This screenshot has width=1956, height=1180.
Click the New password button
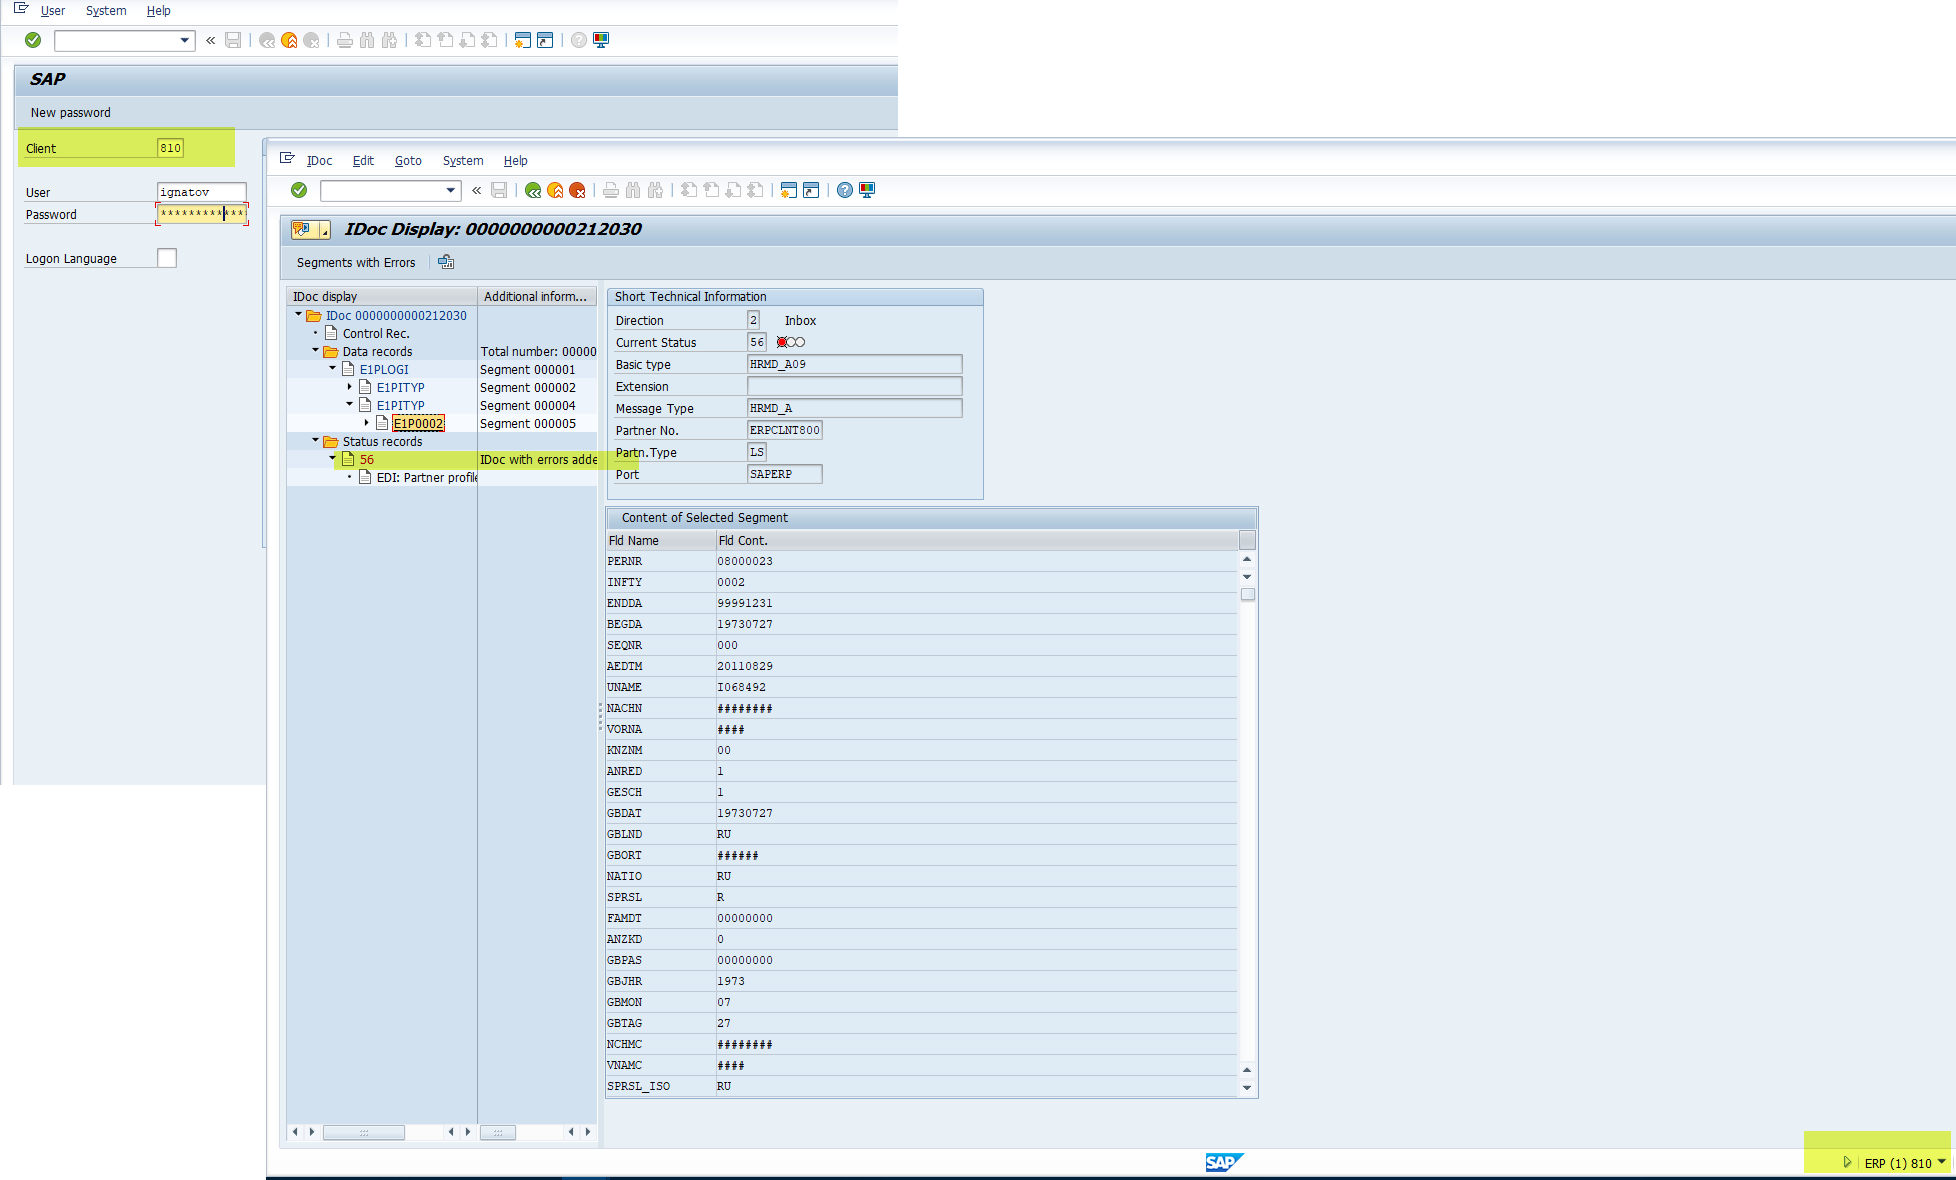70,112
